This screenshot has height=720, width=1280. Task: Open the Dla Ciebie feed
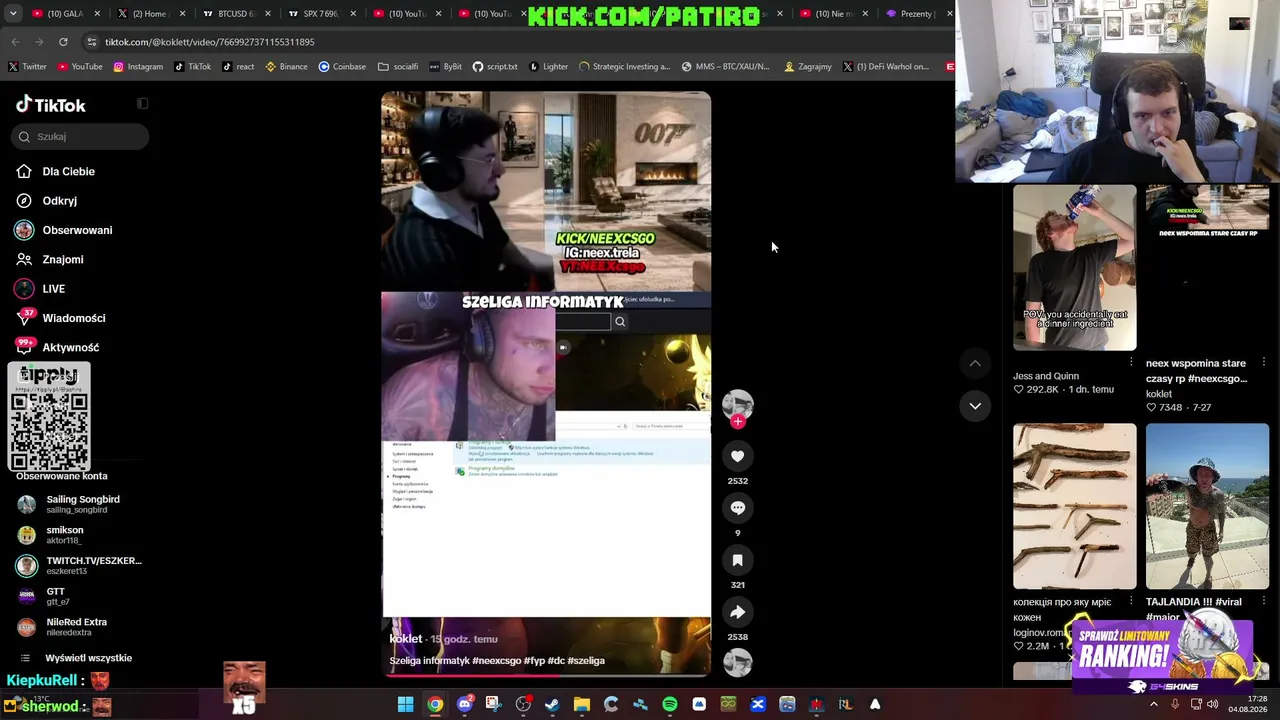pyautogui.click(x=56, y=172)
